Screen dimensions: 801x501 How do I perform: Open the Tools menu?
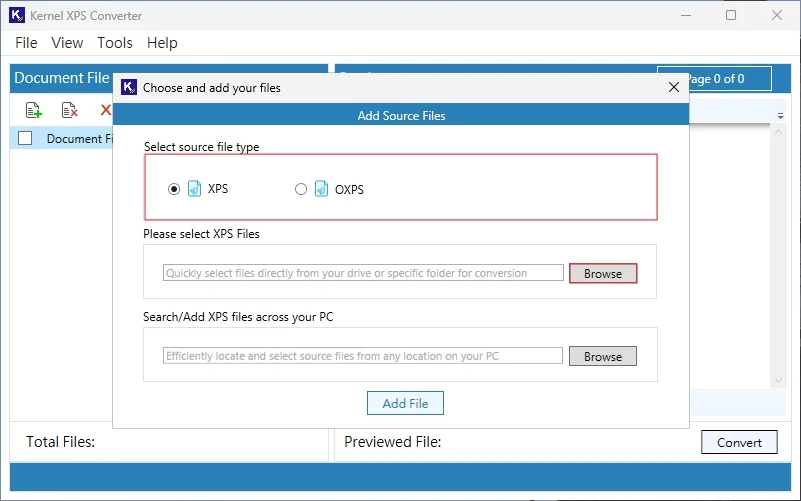tap(115, 43)
